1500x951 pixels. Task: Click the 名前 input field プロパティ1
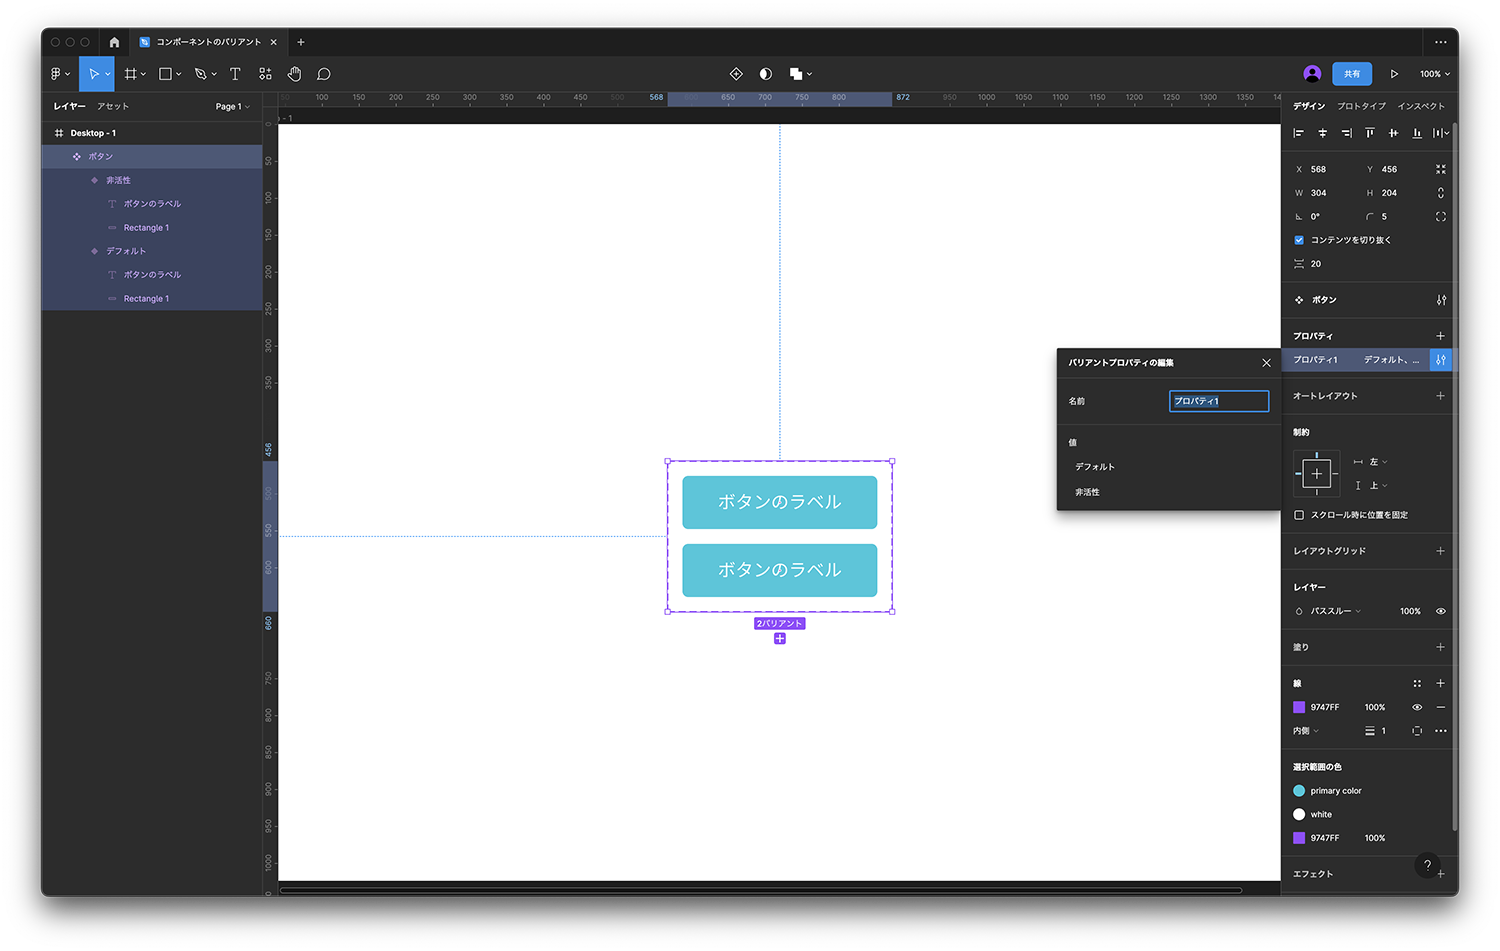(x=1219, y=401)
